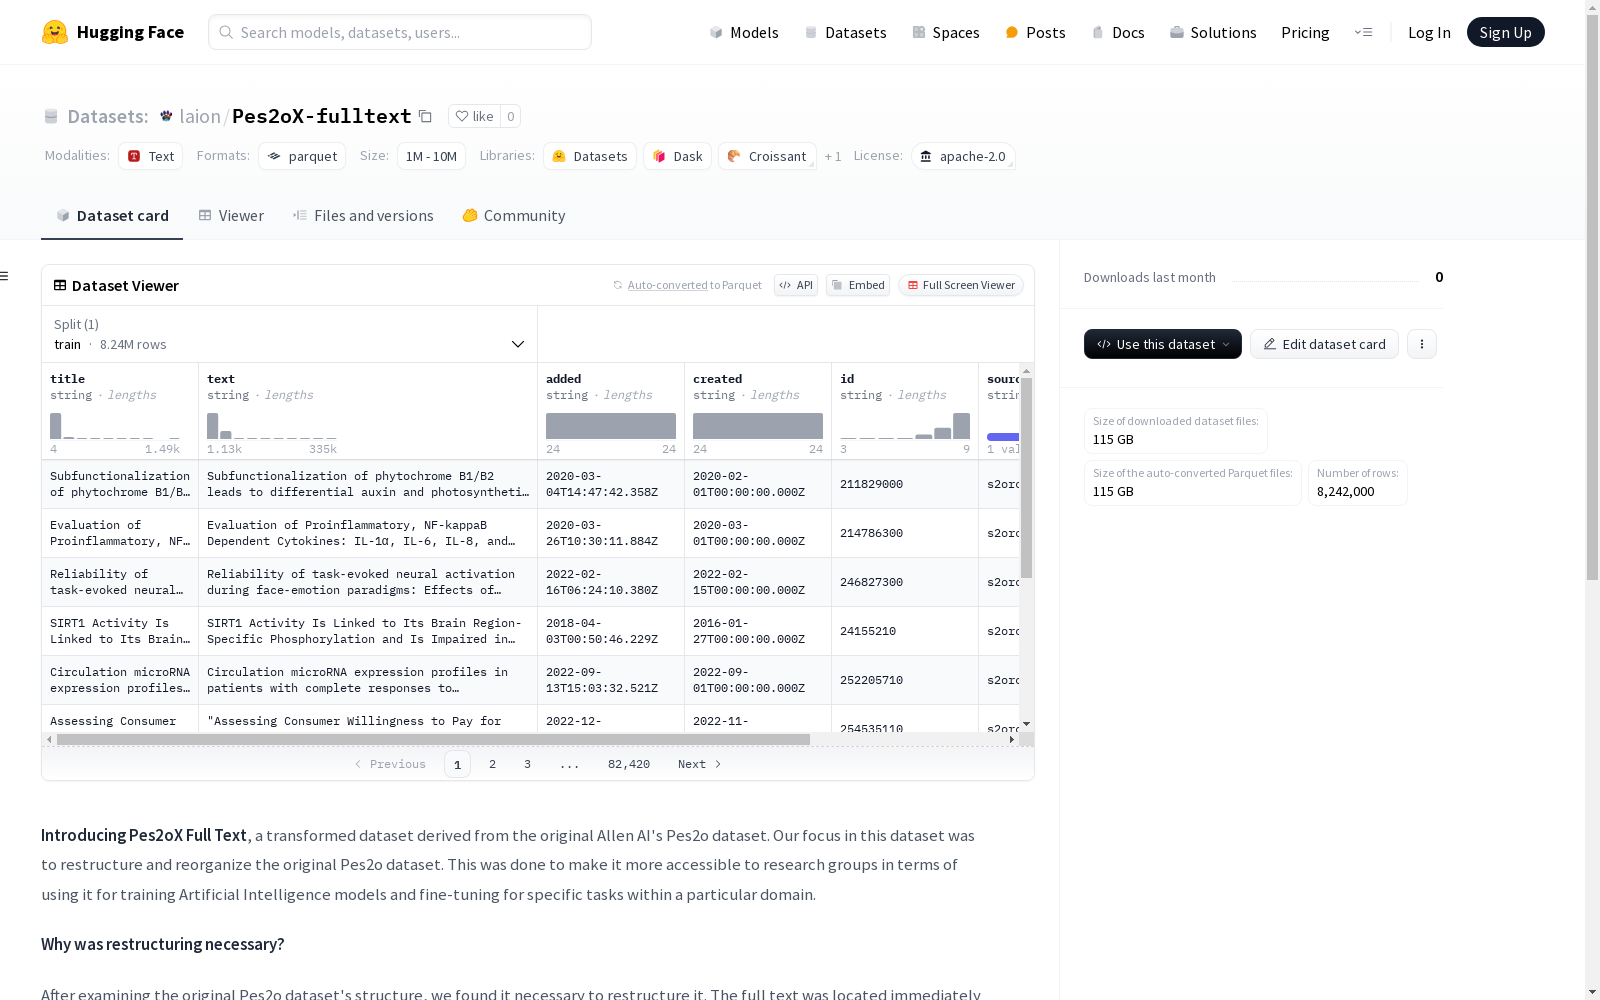Click Log In link
1600x1000 pixels.
(1429, 32)
